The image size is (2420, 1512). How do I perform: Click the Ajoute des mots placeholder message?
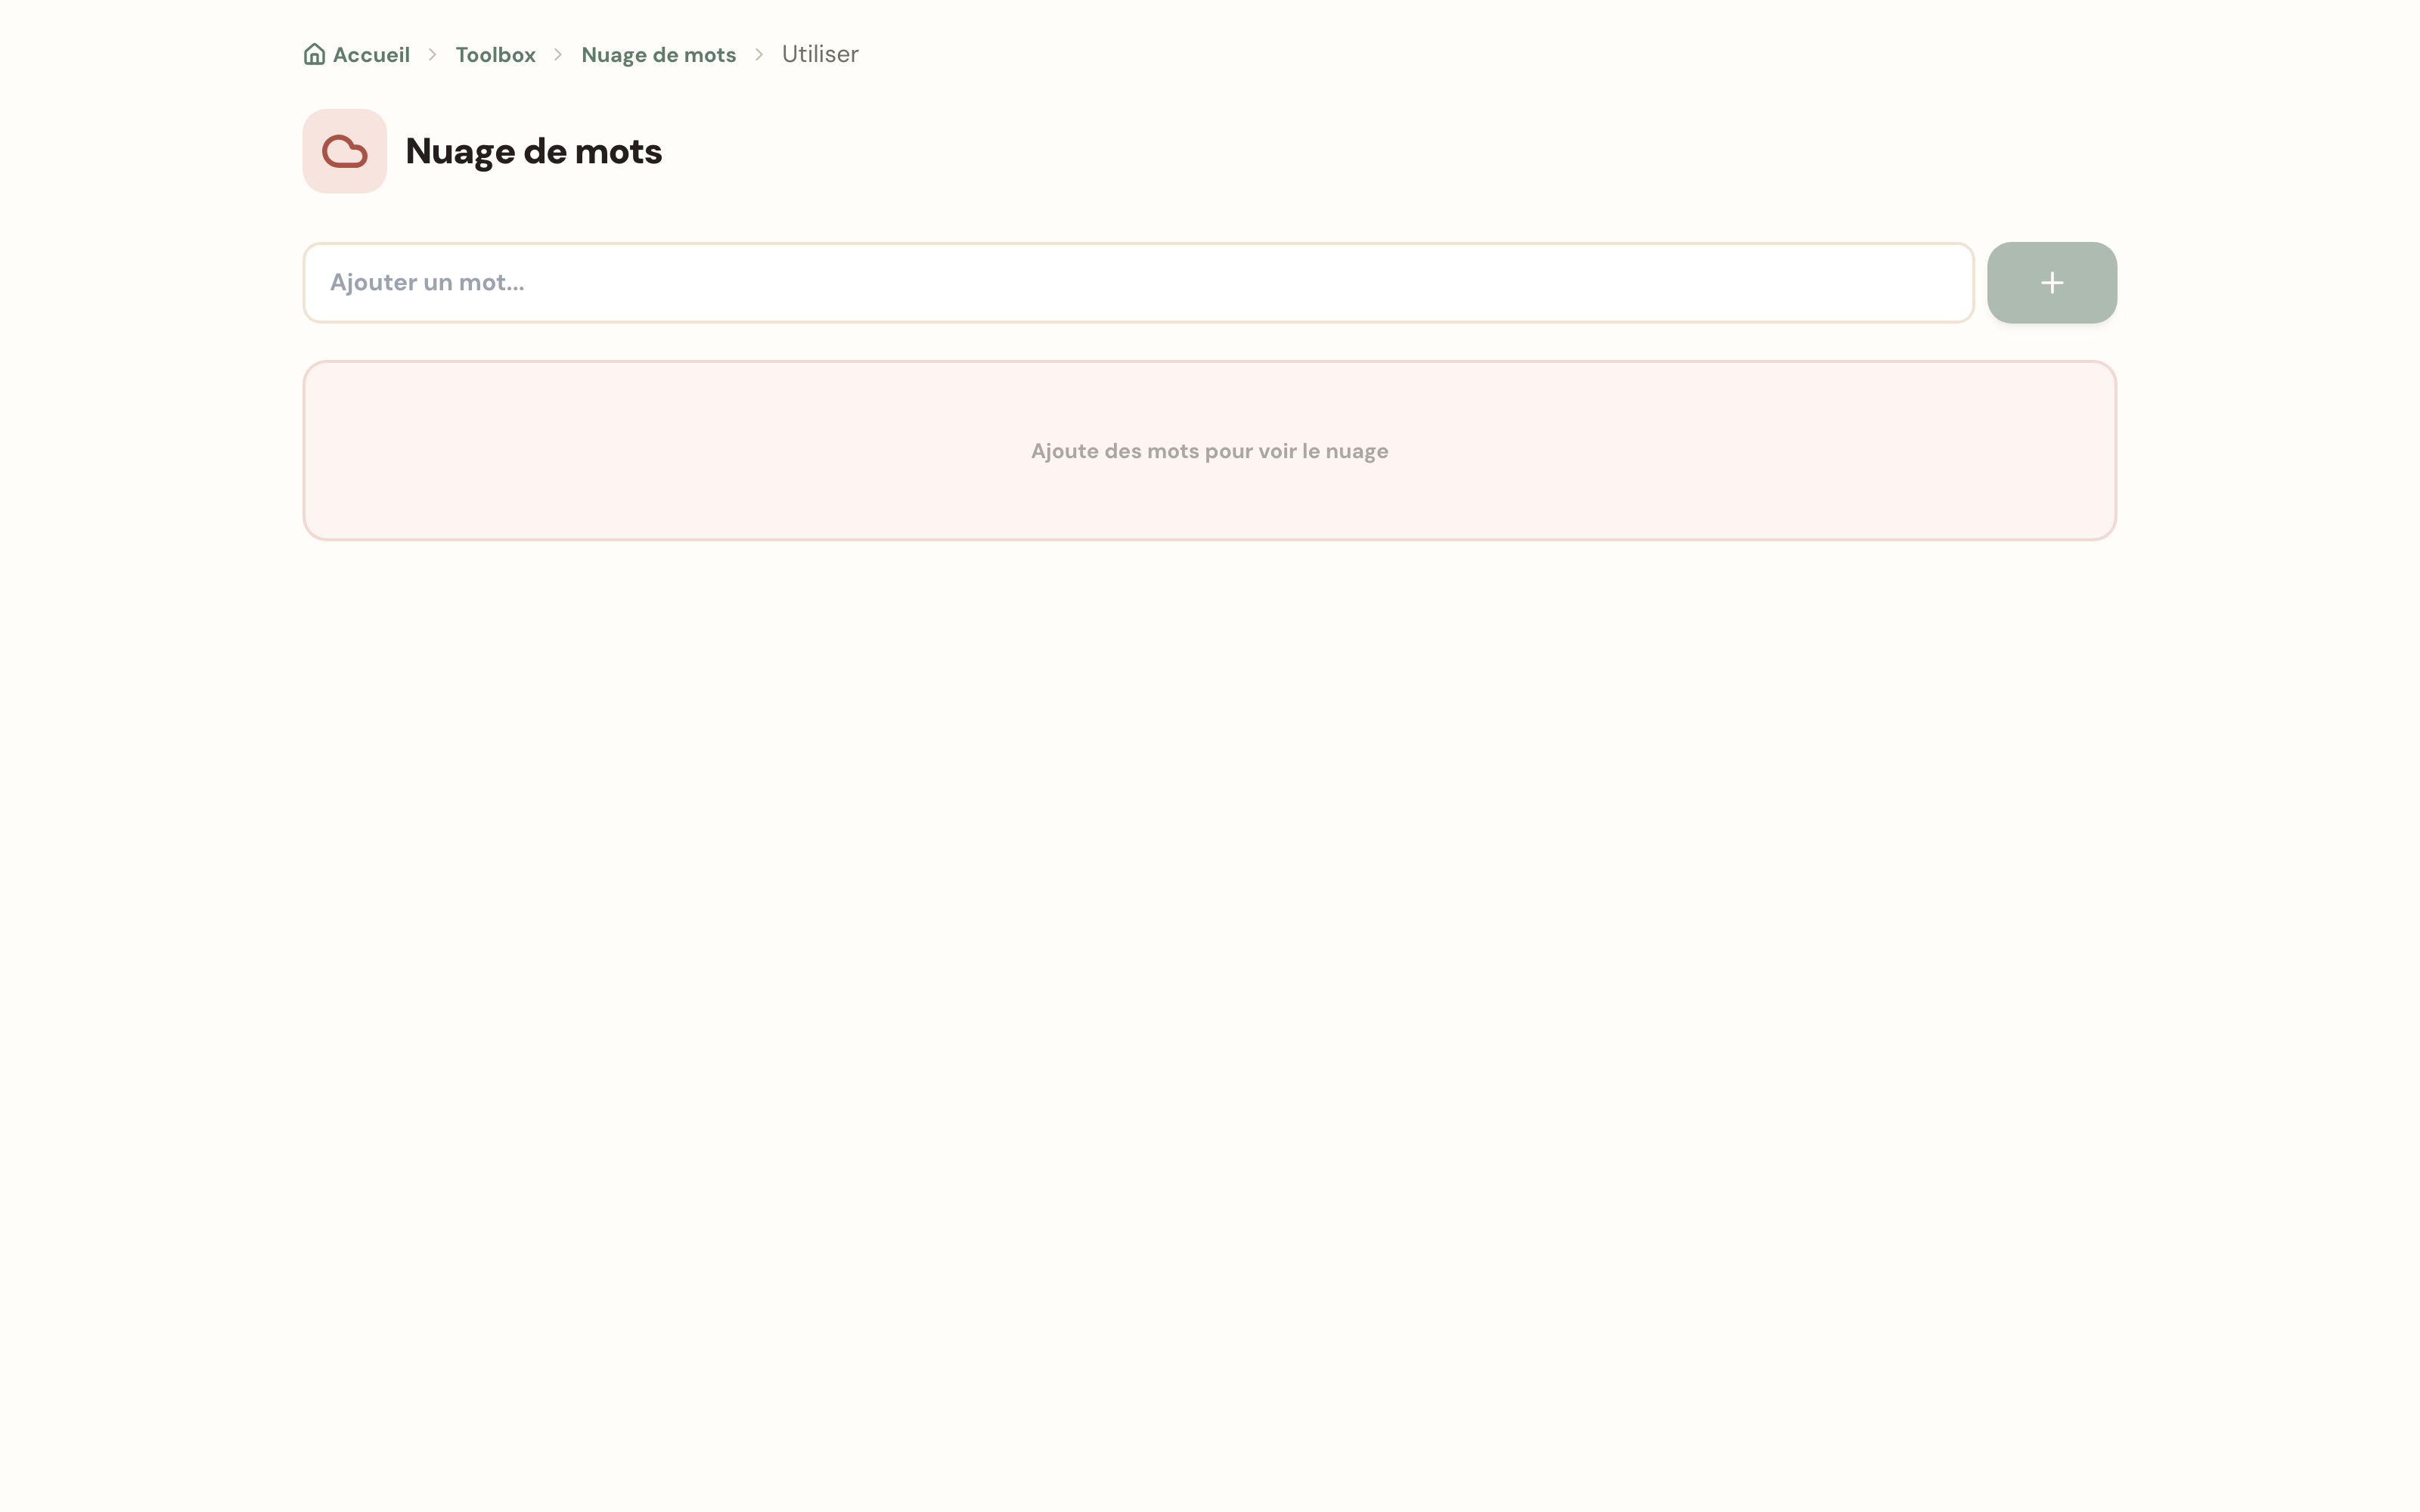pos(1210,451)
